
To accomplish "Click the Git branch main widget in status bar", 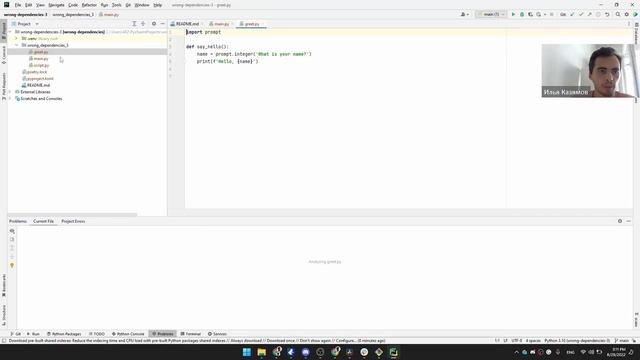I will coord(622,340).
